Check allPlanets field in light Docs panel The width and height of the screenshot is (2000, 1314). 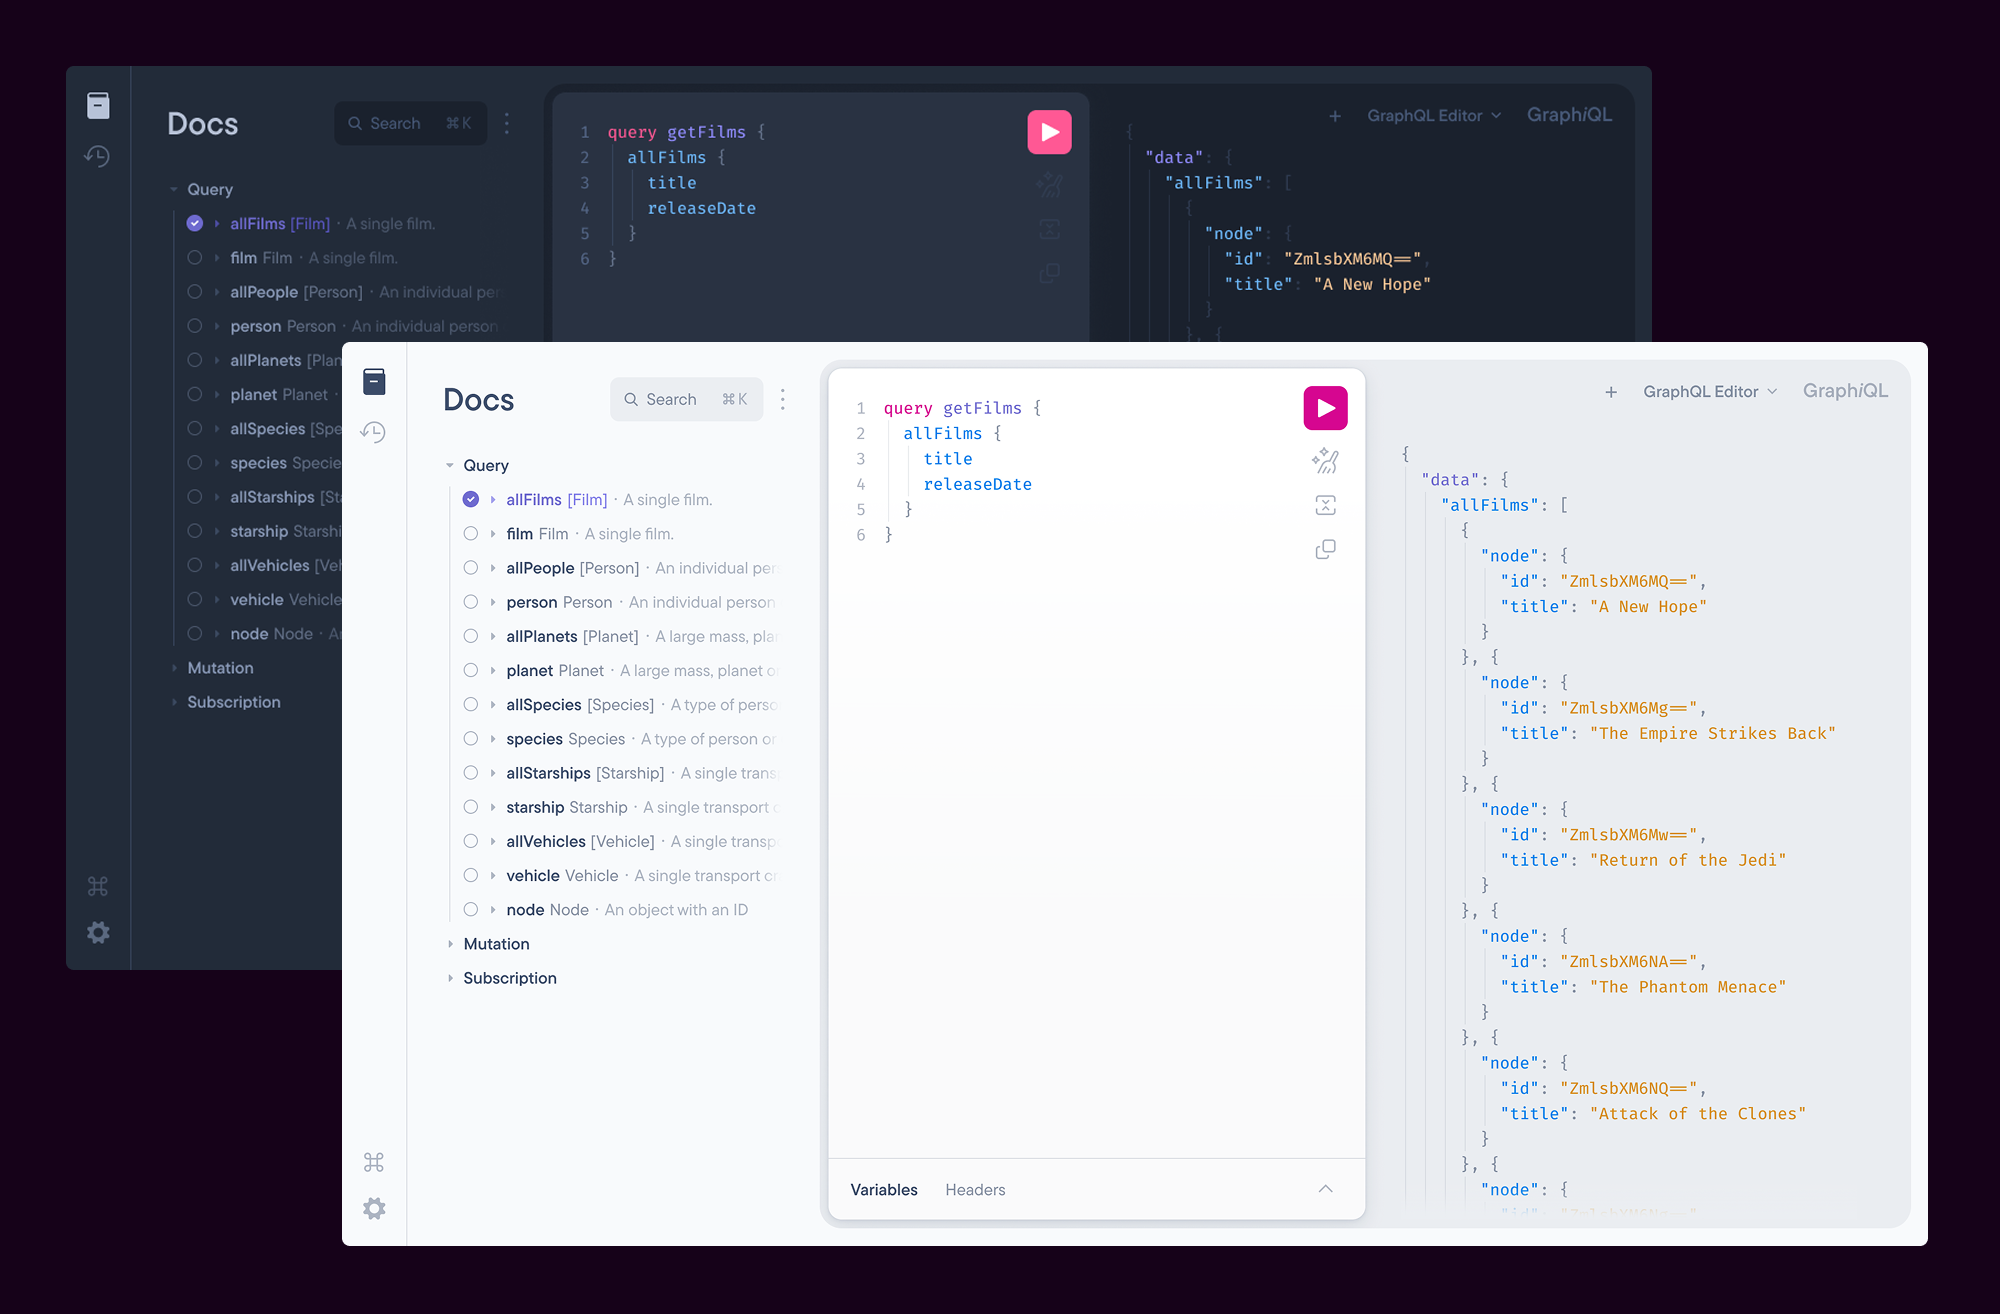click(x=471, y=636)
